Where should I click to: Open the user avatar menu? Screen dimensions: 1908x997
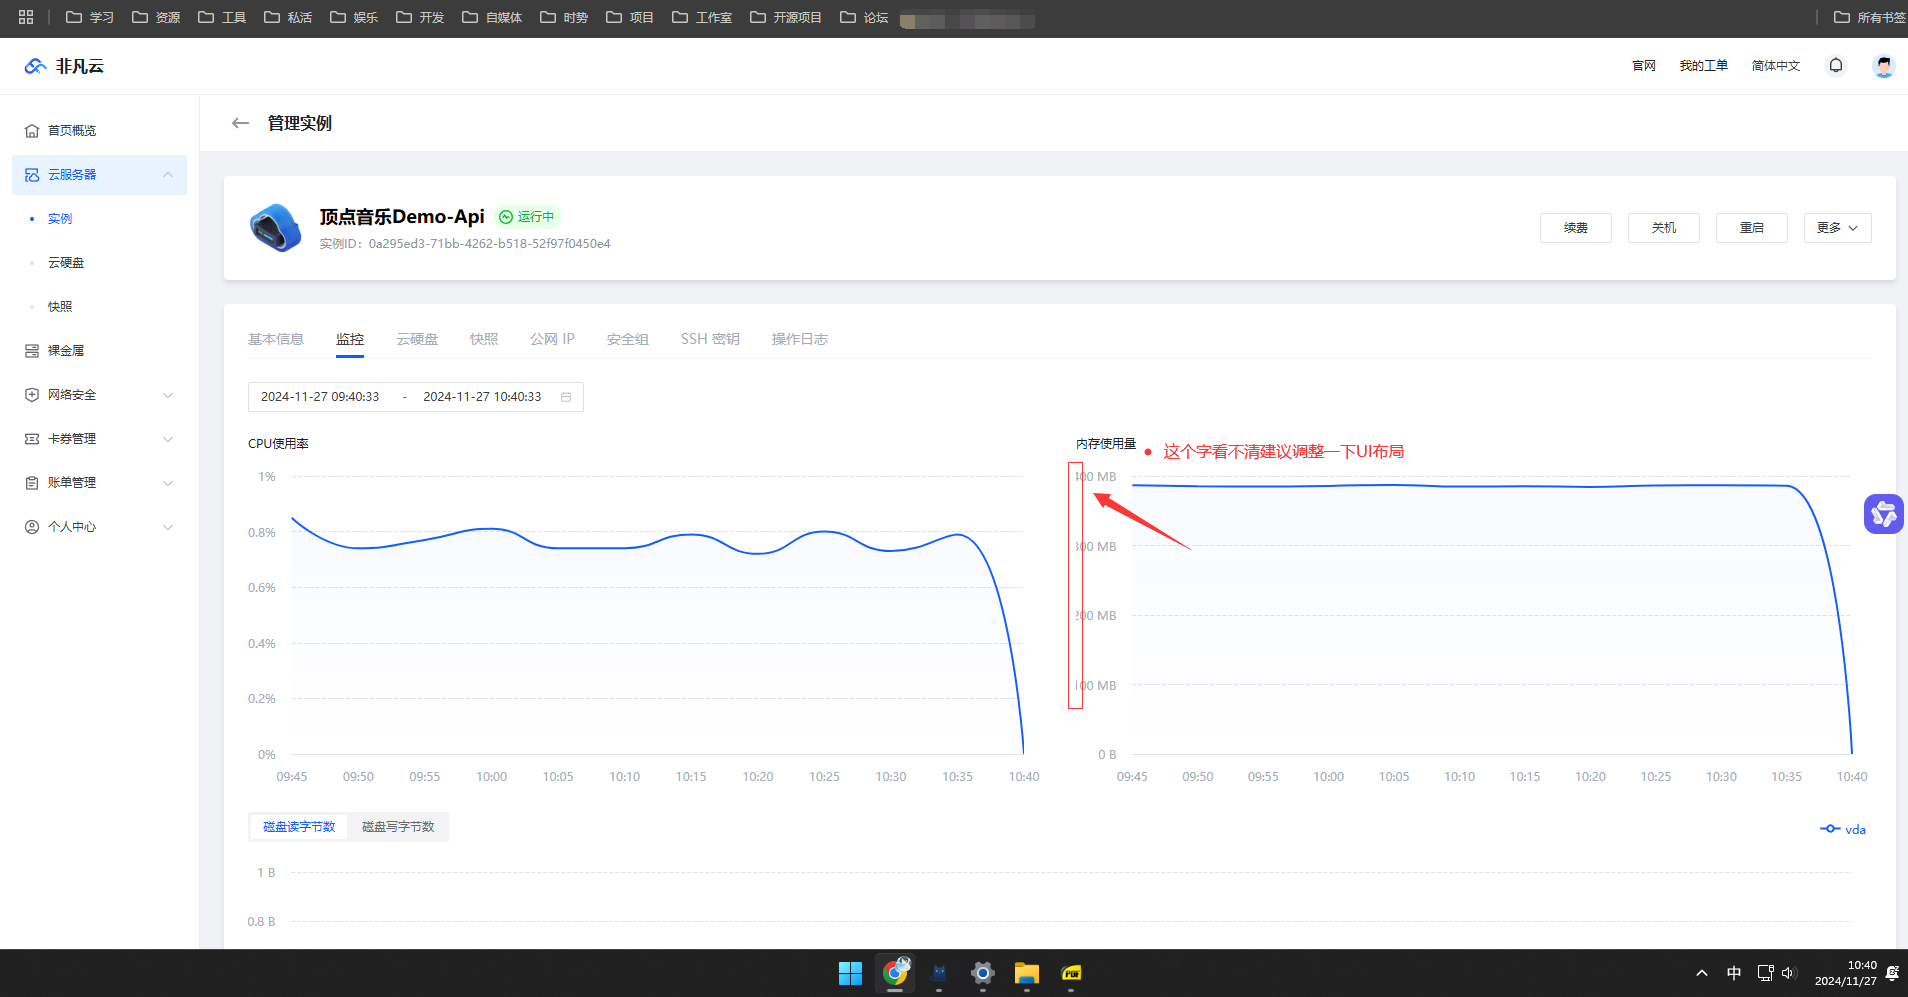point(1884,66)
